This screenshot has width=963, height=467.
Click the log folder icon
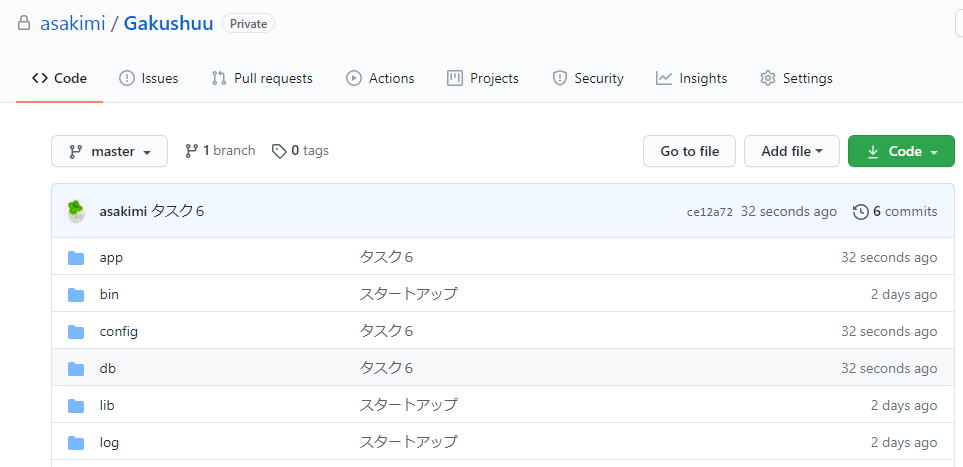point(76,442)
